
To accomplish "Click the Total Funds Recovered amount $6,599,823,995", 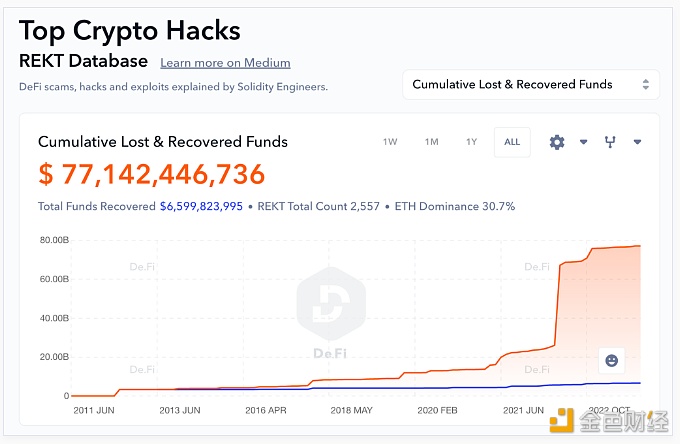I will click(201, 206).
